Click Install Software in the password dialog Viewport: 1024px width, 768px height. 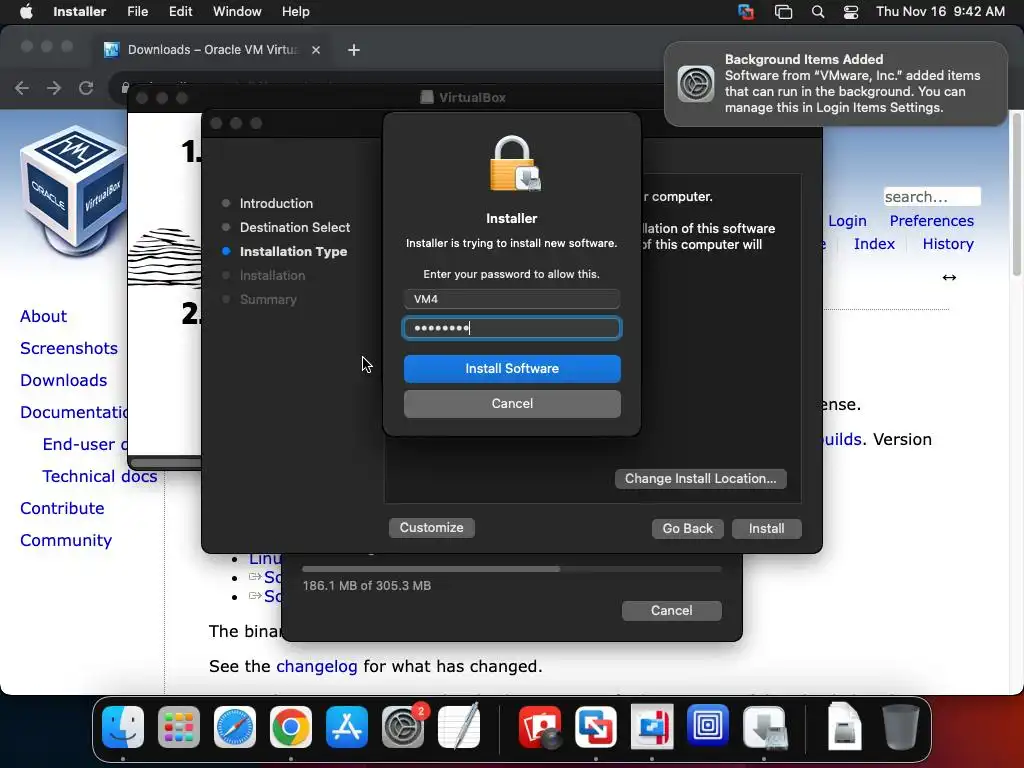512,369
